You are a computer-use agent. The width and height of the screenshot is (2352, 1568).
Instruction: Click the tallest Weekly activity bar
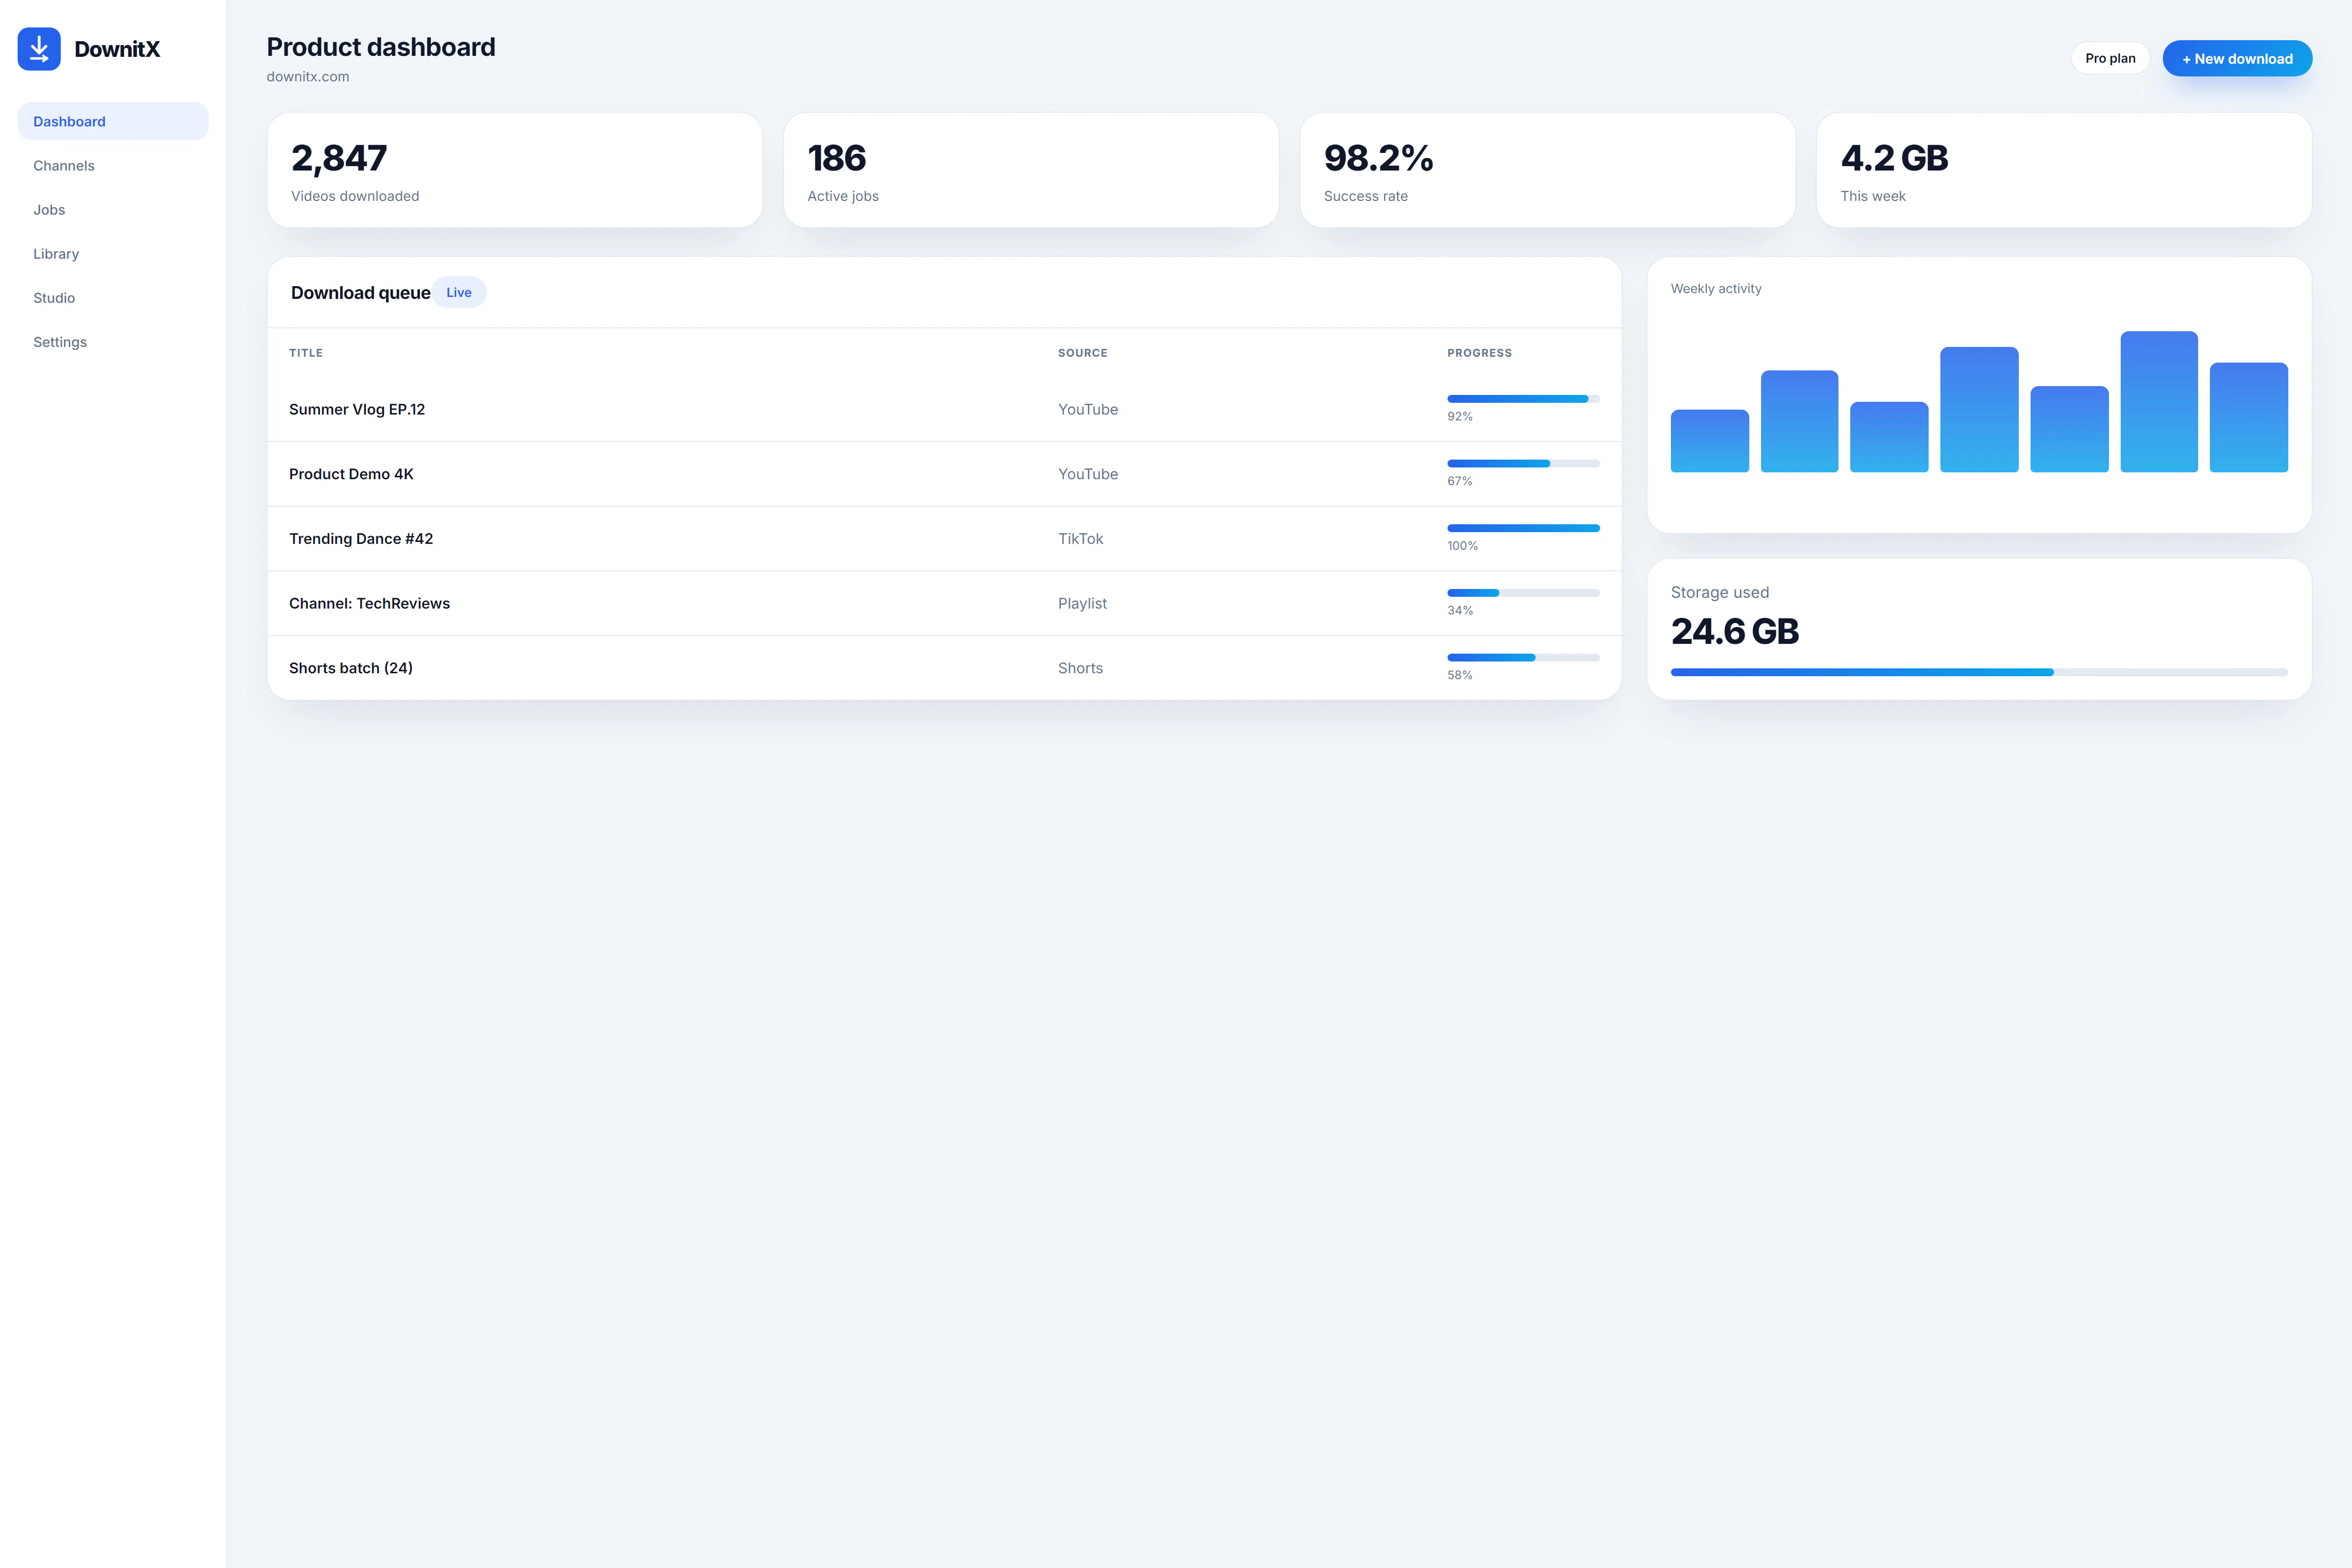pos(2159,402)
